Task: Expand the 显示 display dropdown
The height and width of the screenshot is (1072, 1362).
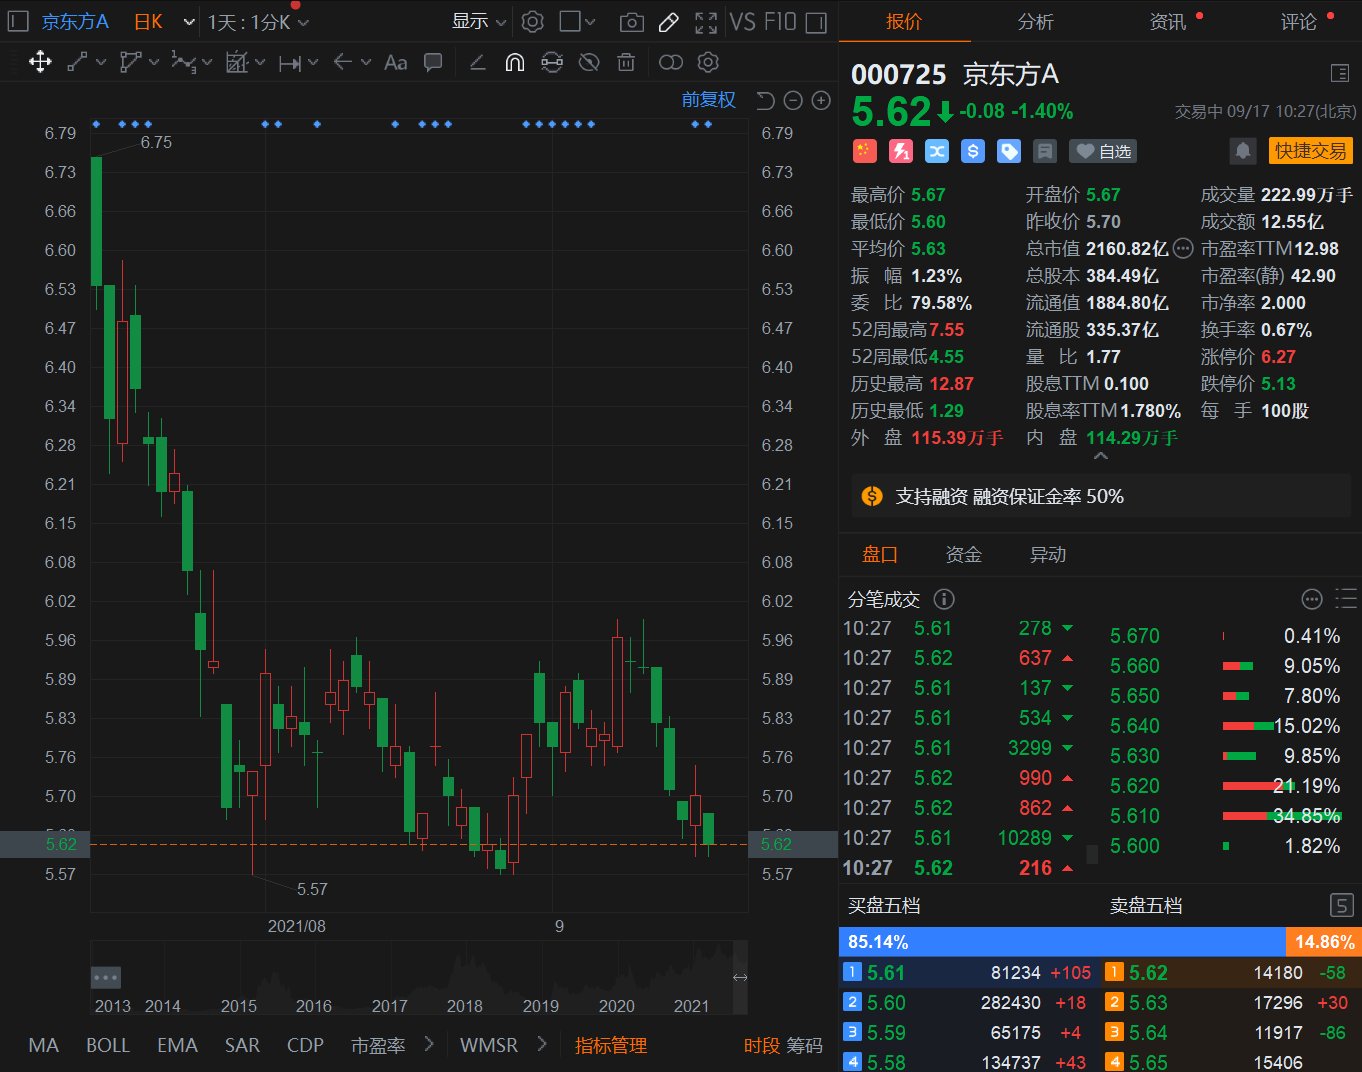Action: tap(479, 21)
